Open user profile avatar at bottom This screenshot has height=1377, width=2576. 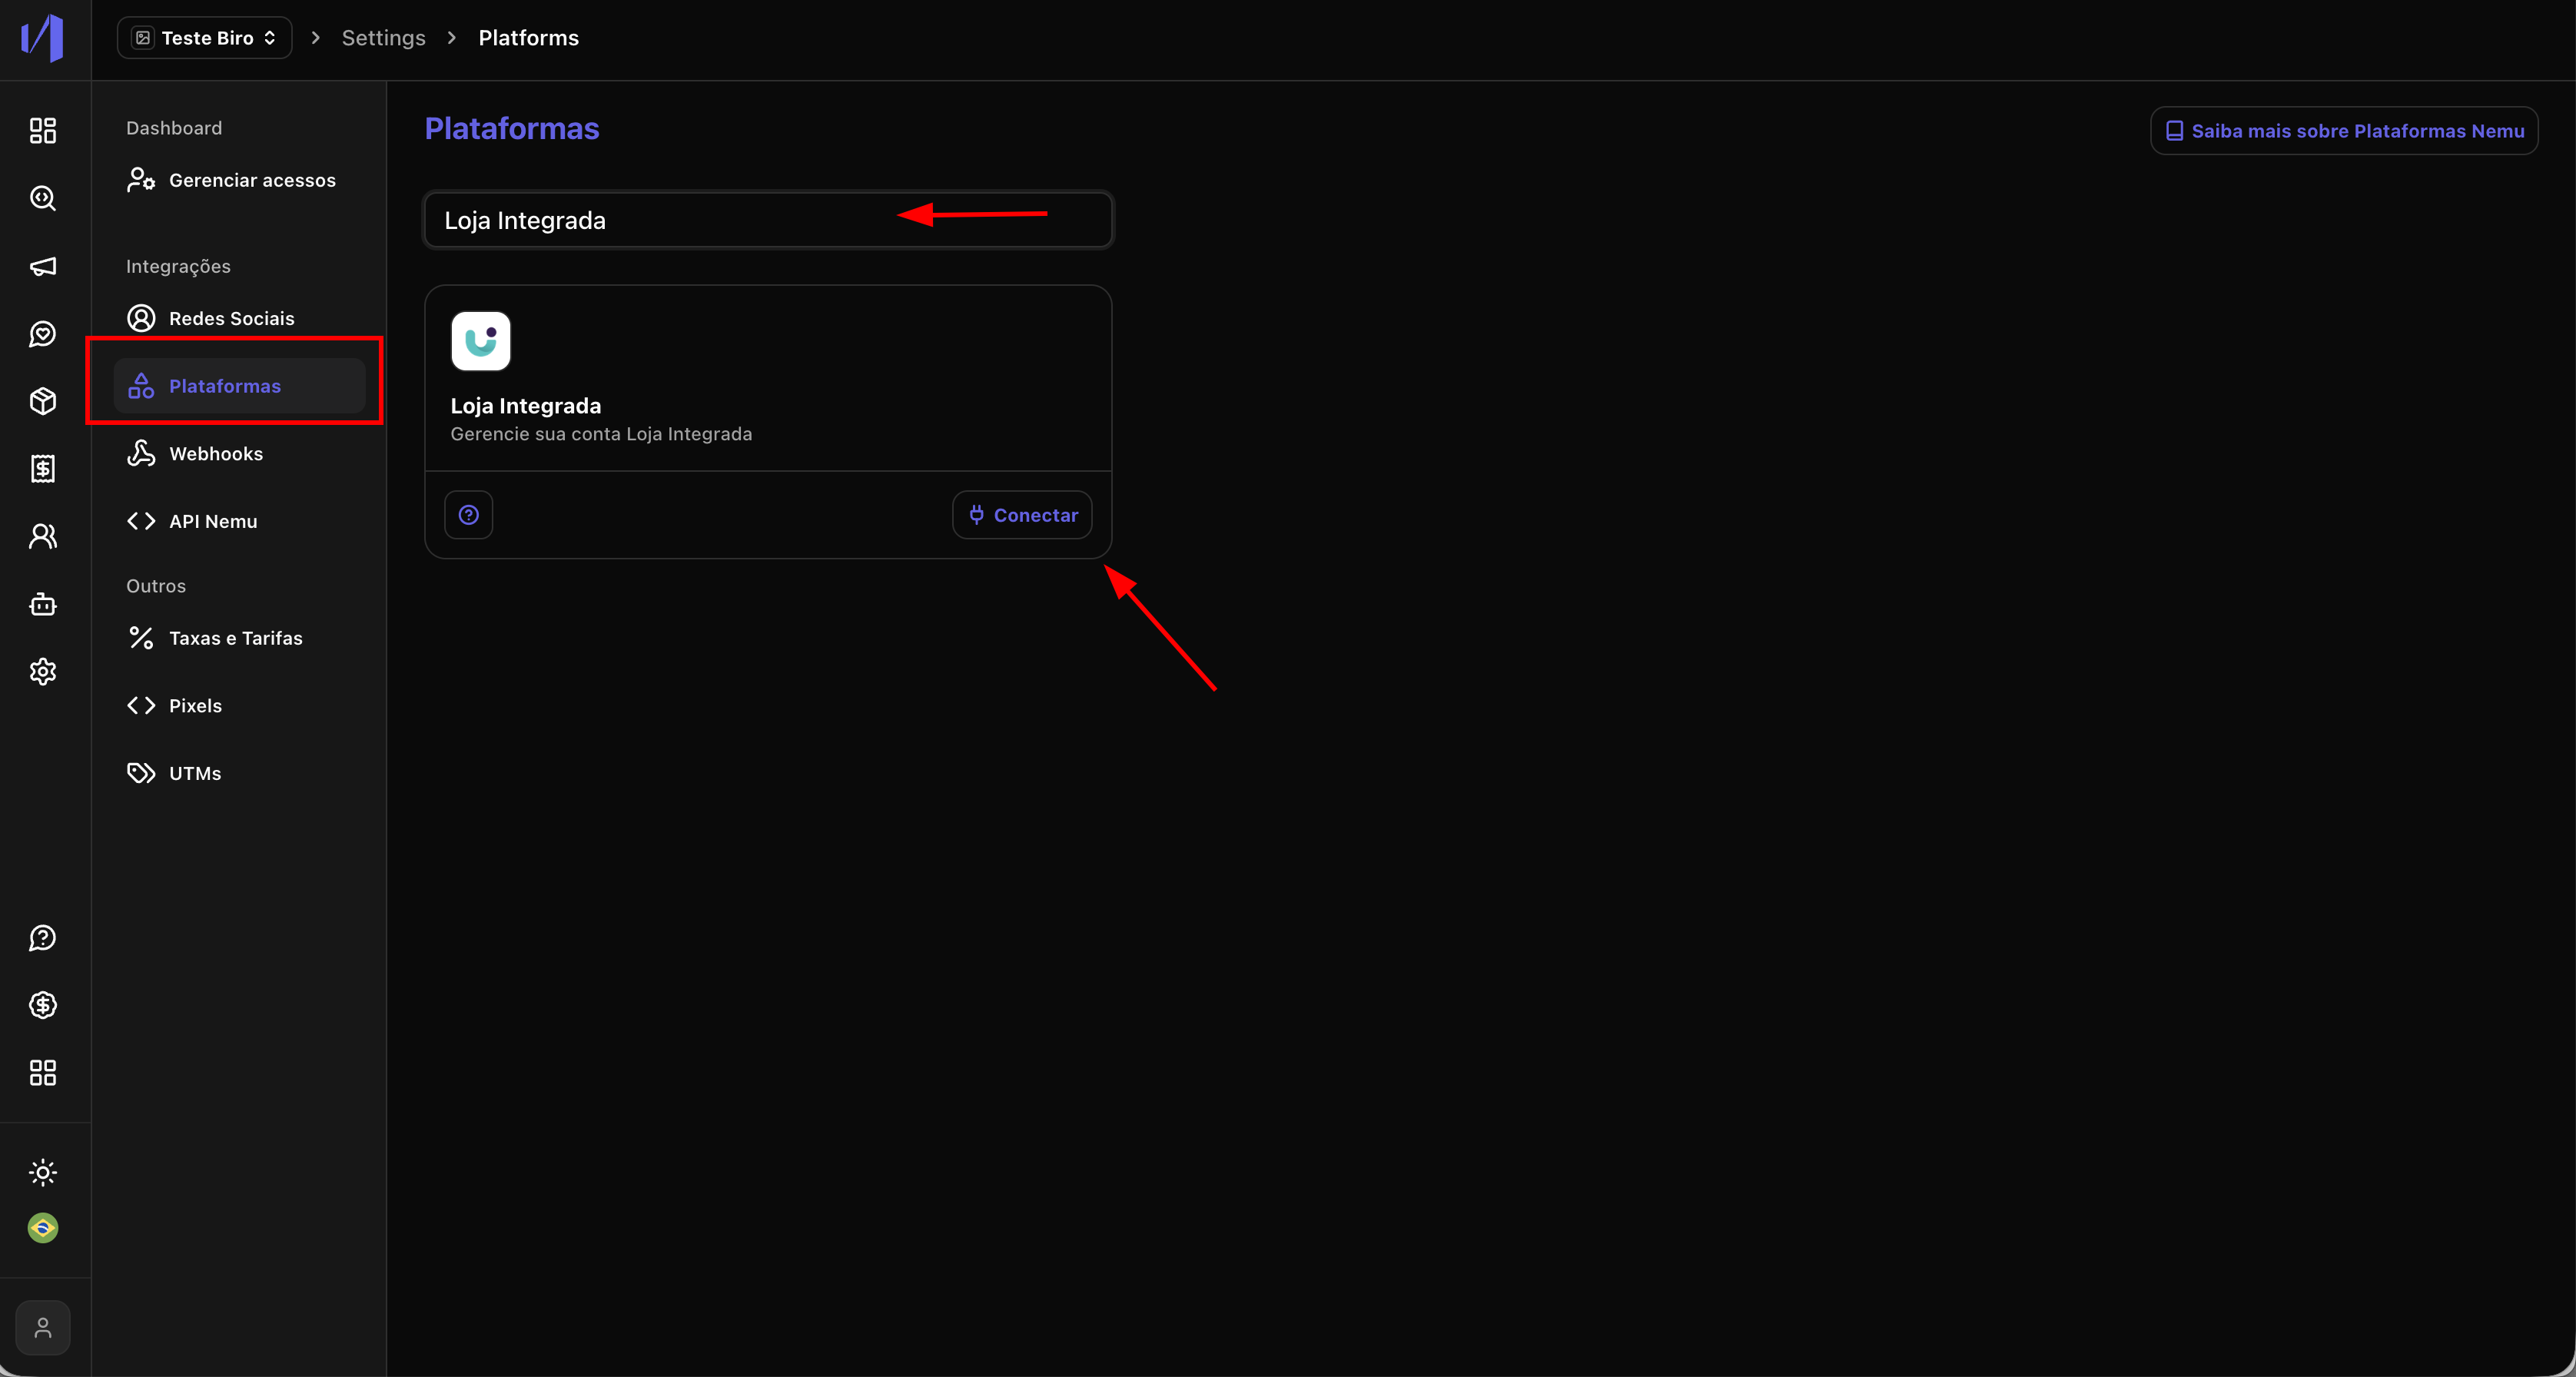pyautogui.click(x=42, y=1328)
